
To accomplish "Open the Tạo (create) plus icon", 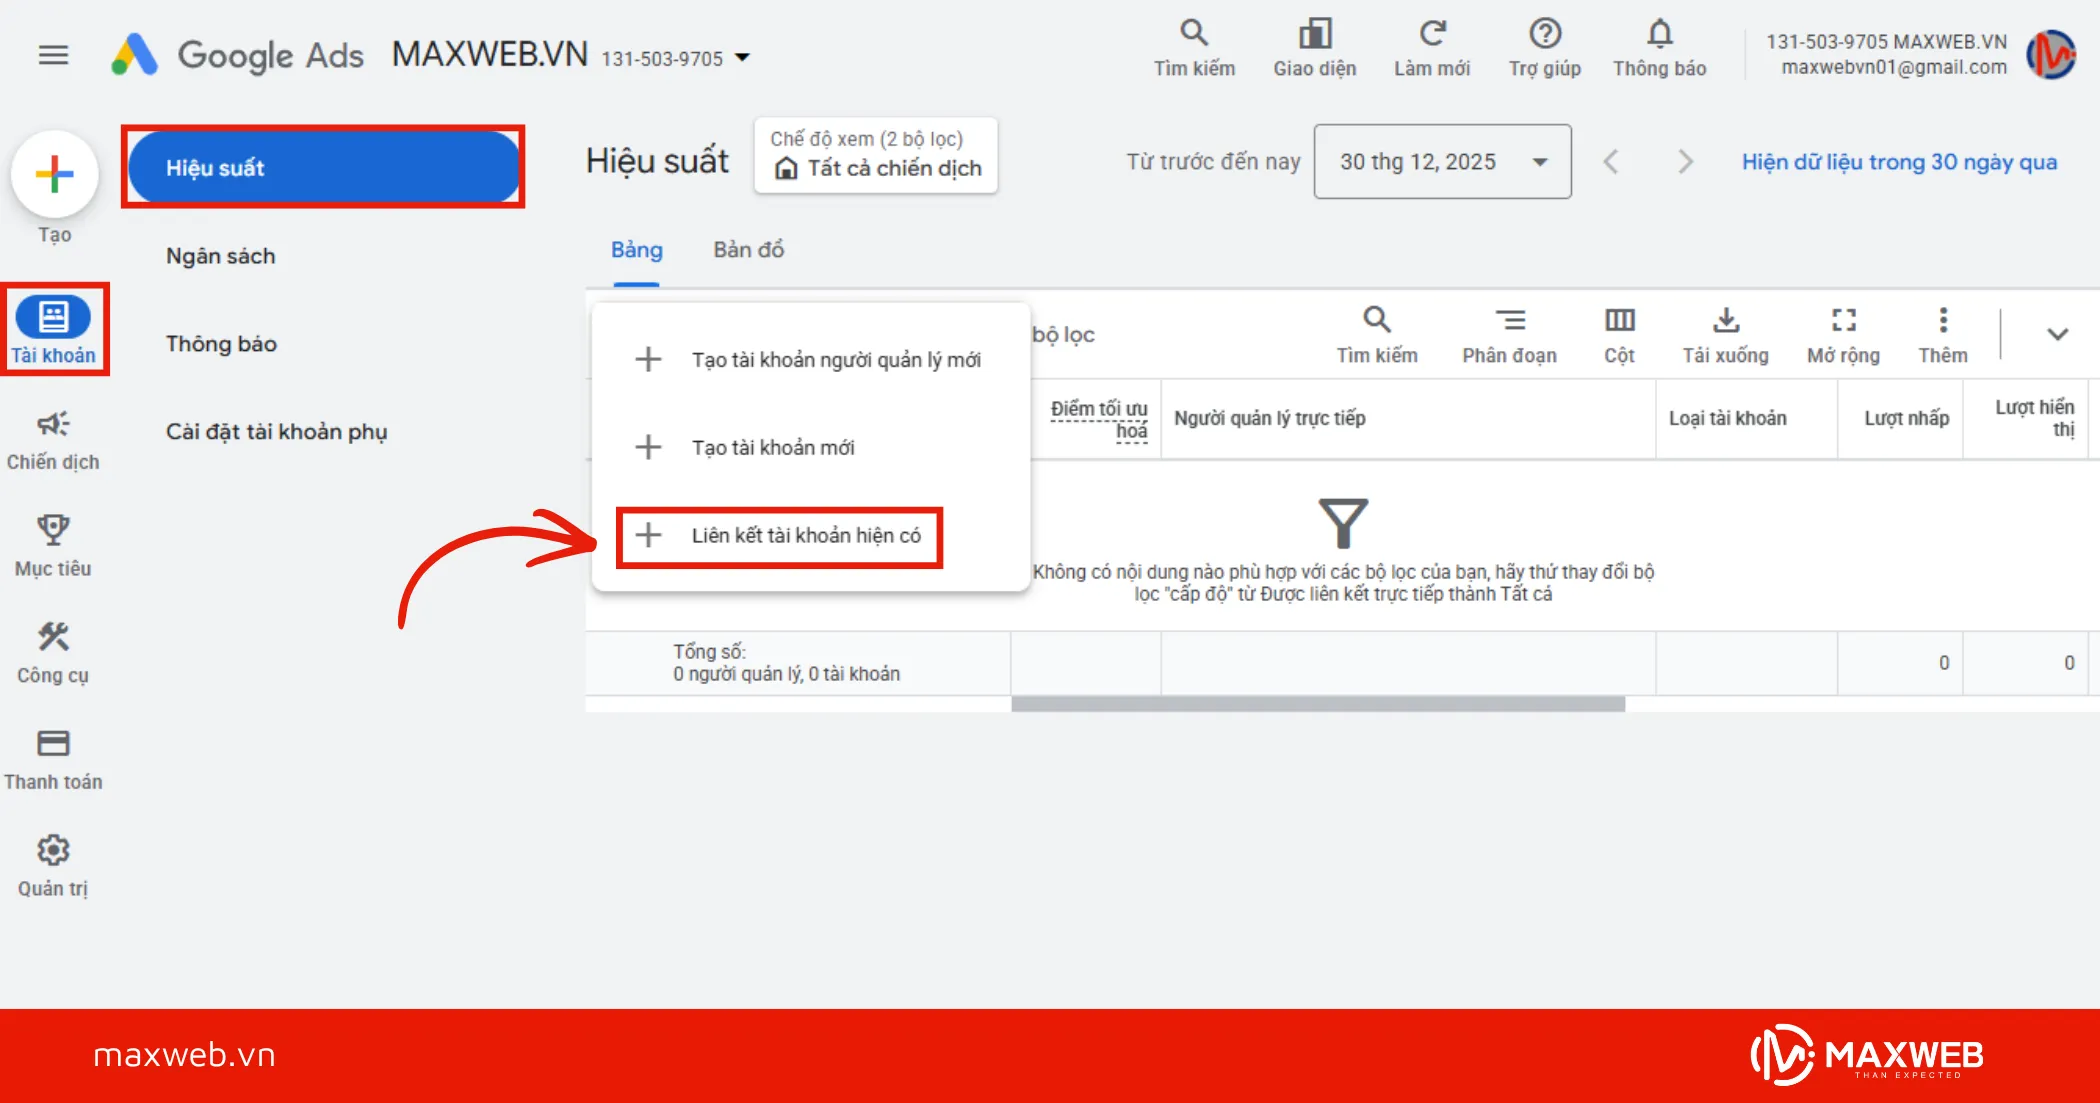I will click(x=55, y=174).
